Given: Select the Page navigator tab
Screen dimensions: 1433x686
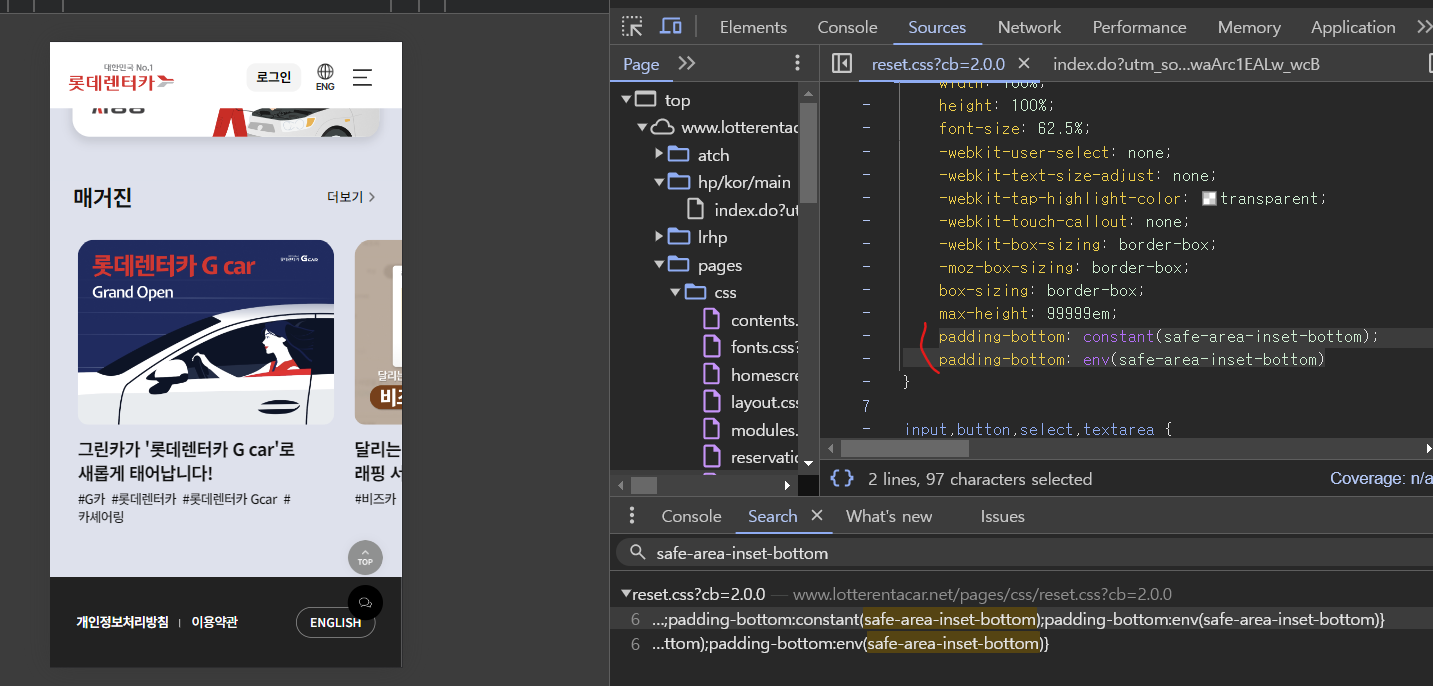Looking at the screenshot, I should click(641, 64).
